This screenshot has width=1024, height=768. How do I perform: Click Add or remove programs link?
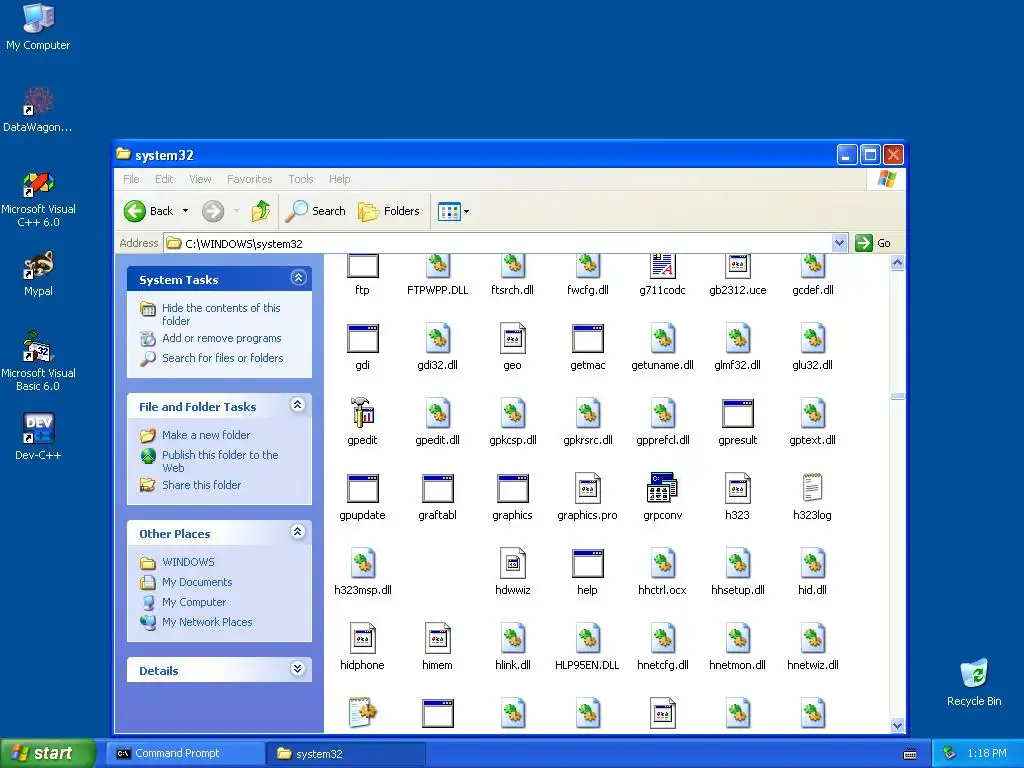tap(222, 338)
